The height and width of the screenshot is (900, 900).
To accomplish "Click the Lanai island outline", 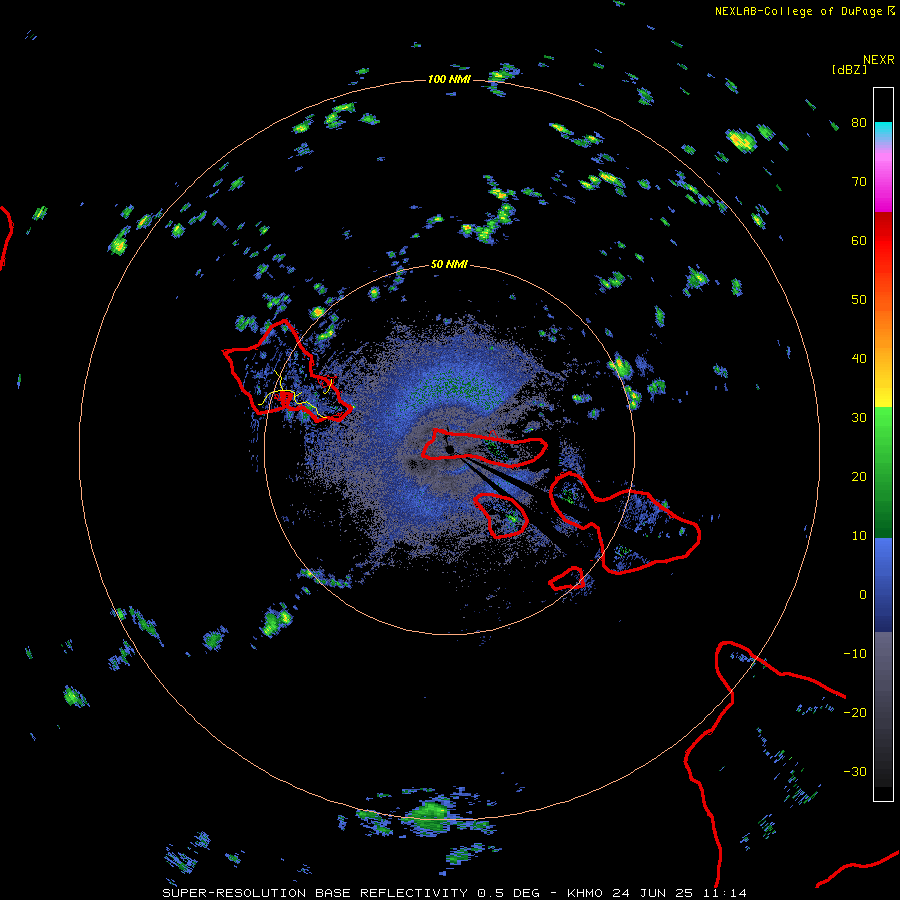I will 501,515.
